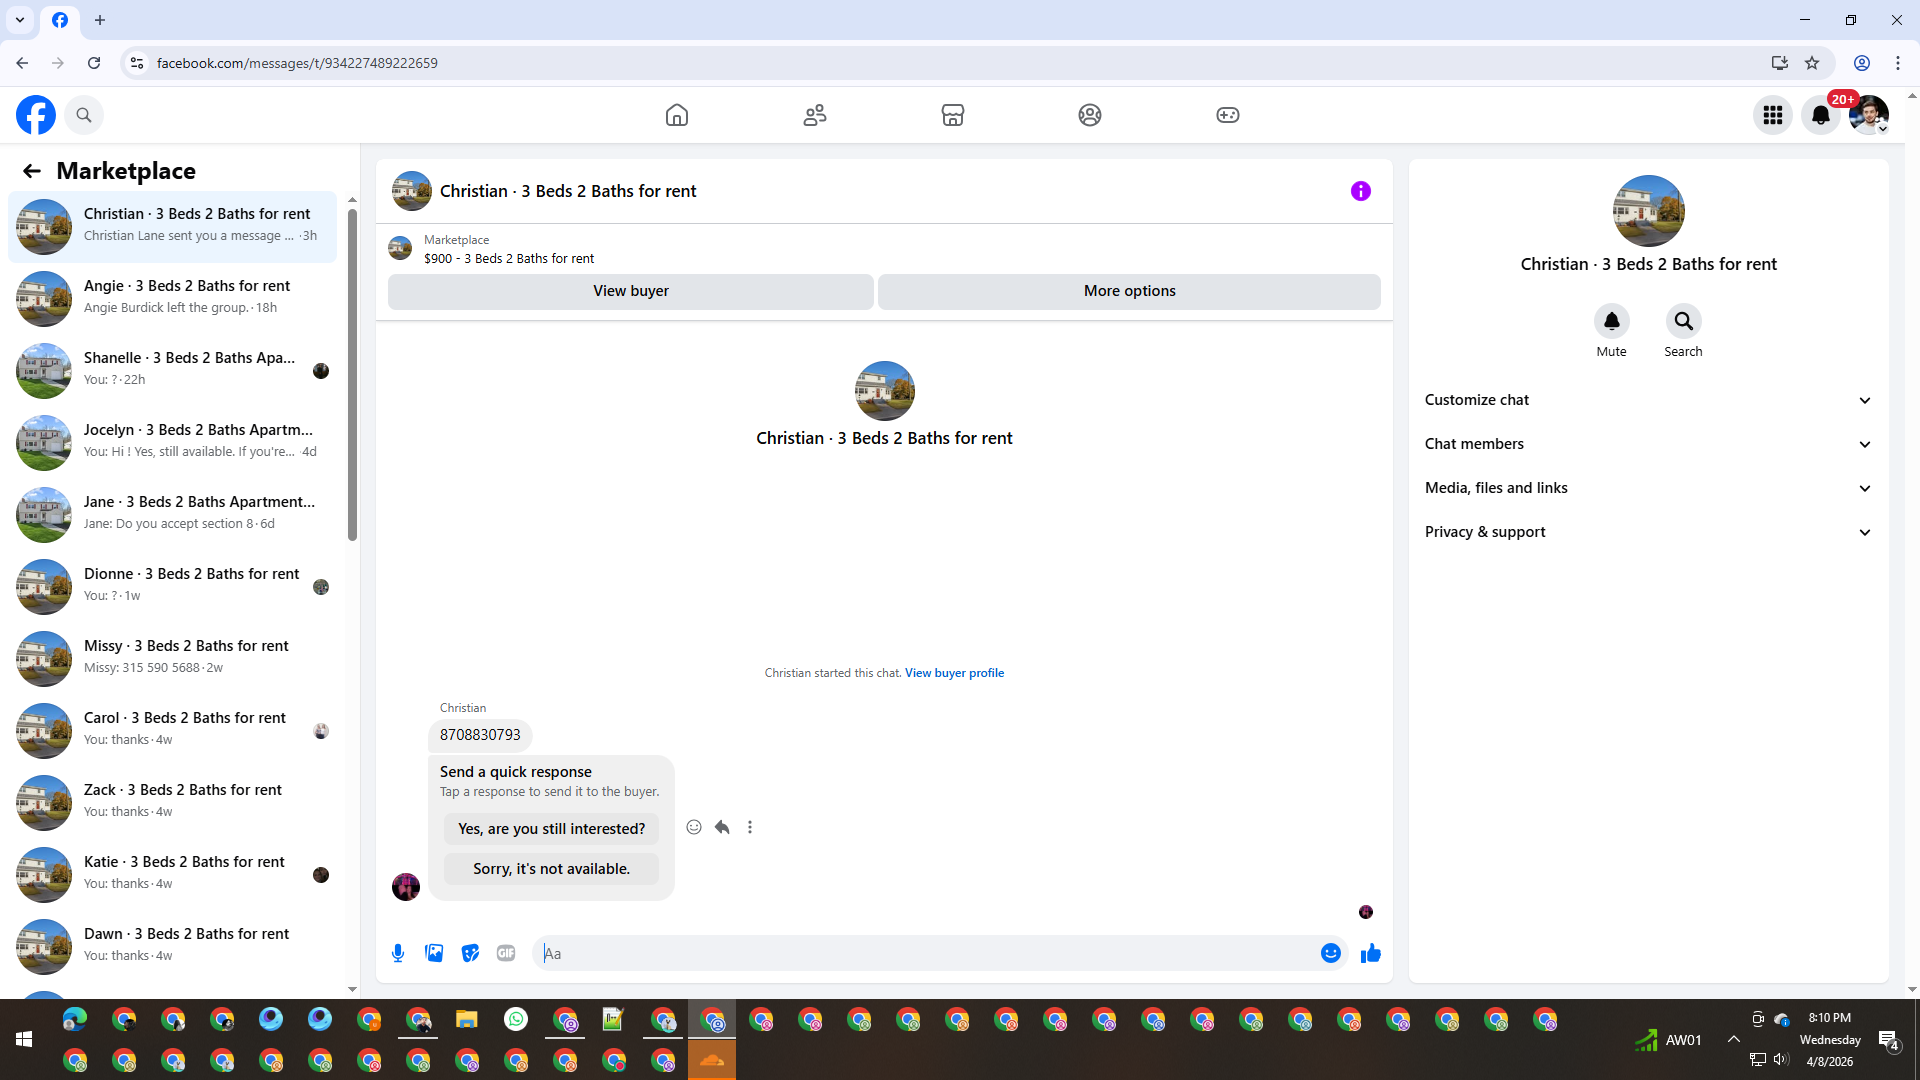This screenshot has width=1920, height=1080.
Task: Expand Chat members section
Action: tap(1648, 444)
